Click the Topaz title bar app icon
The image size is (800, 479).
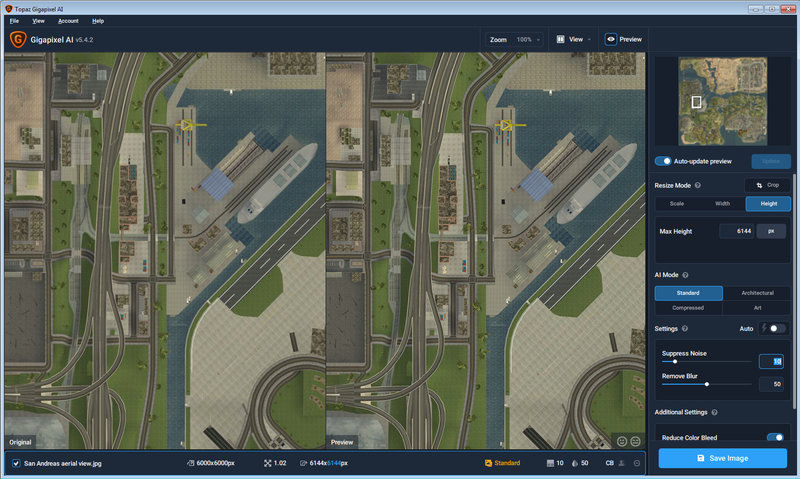pos(8,9)
